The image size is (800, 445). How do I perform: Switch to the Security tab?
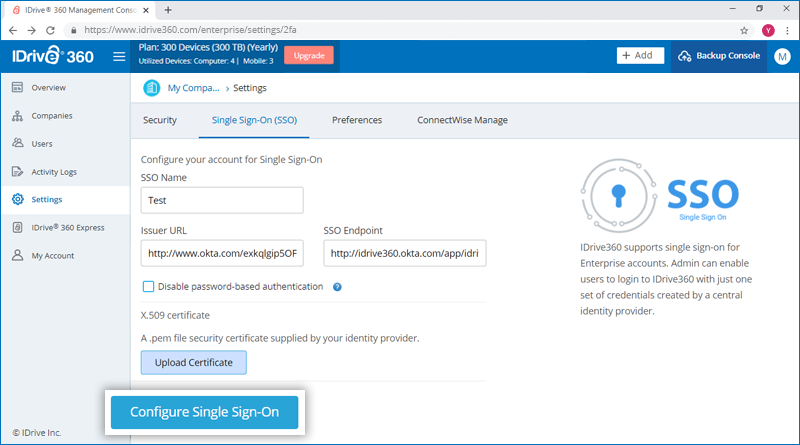pyautogui.click(x=160, y=120)
